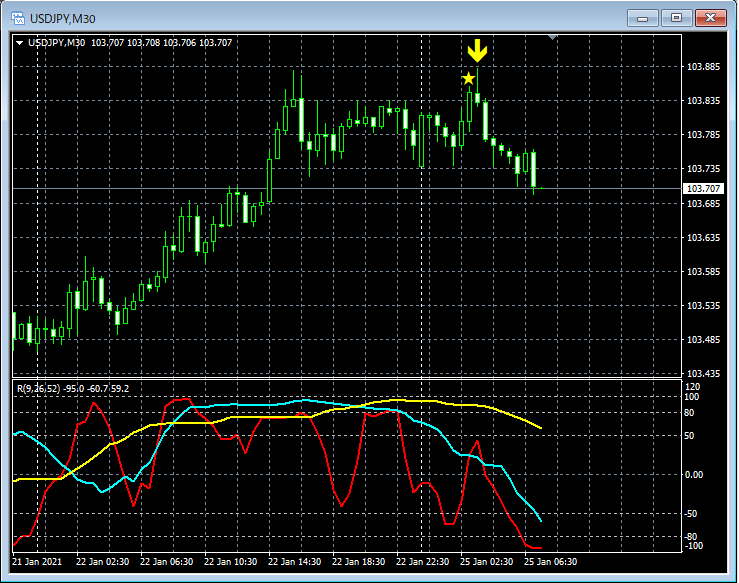Click the 103.535 price scale label

(703, 305)
